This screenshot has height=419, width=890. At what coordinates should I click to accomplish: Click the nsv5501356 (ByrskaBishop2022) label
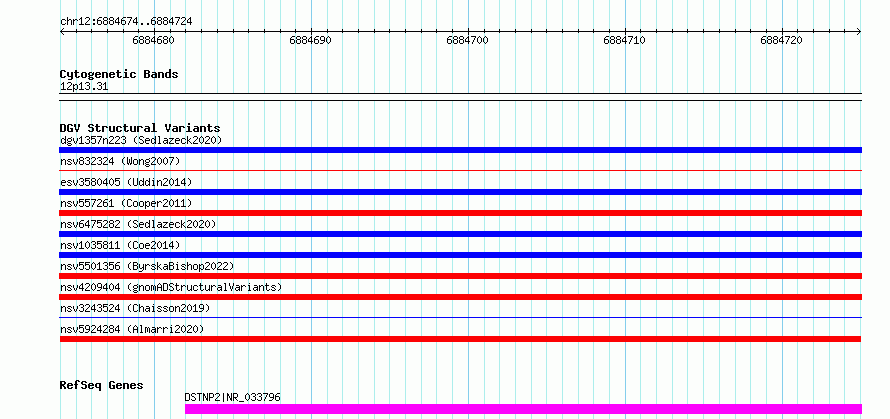[x=147, y=266]
